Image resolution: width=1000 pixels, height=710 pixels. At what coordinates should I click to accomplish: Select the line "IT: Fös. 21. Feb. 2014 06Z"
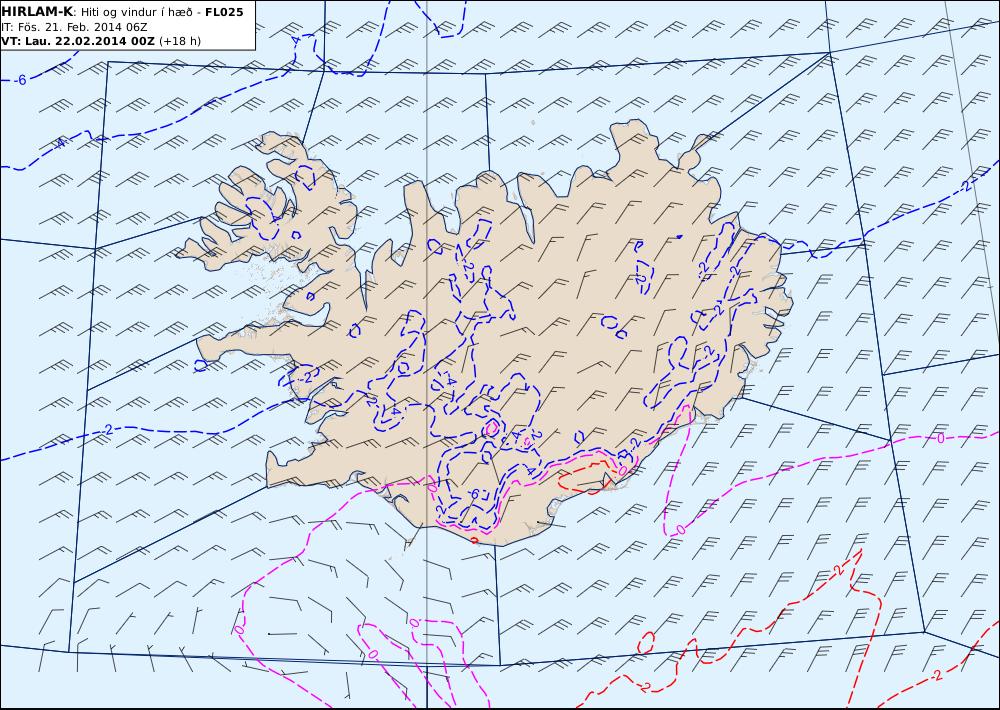coord(75,27)
